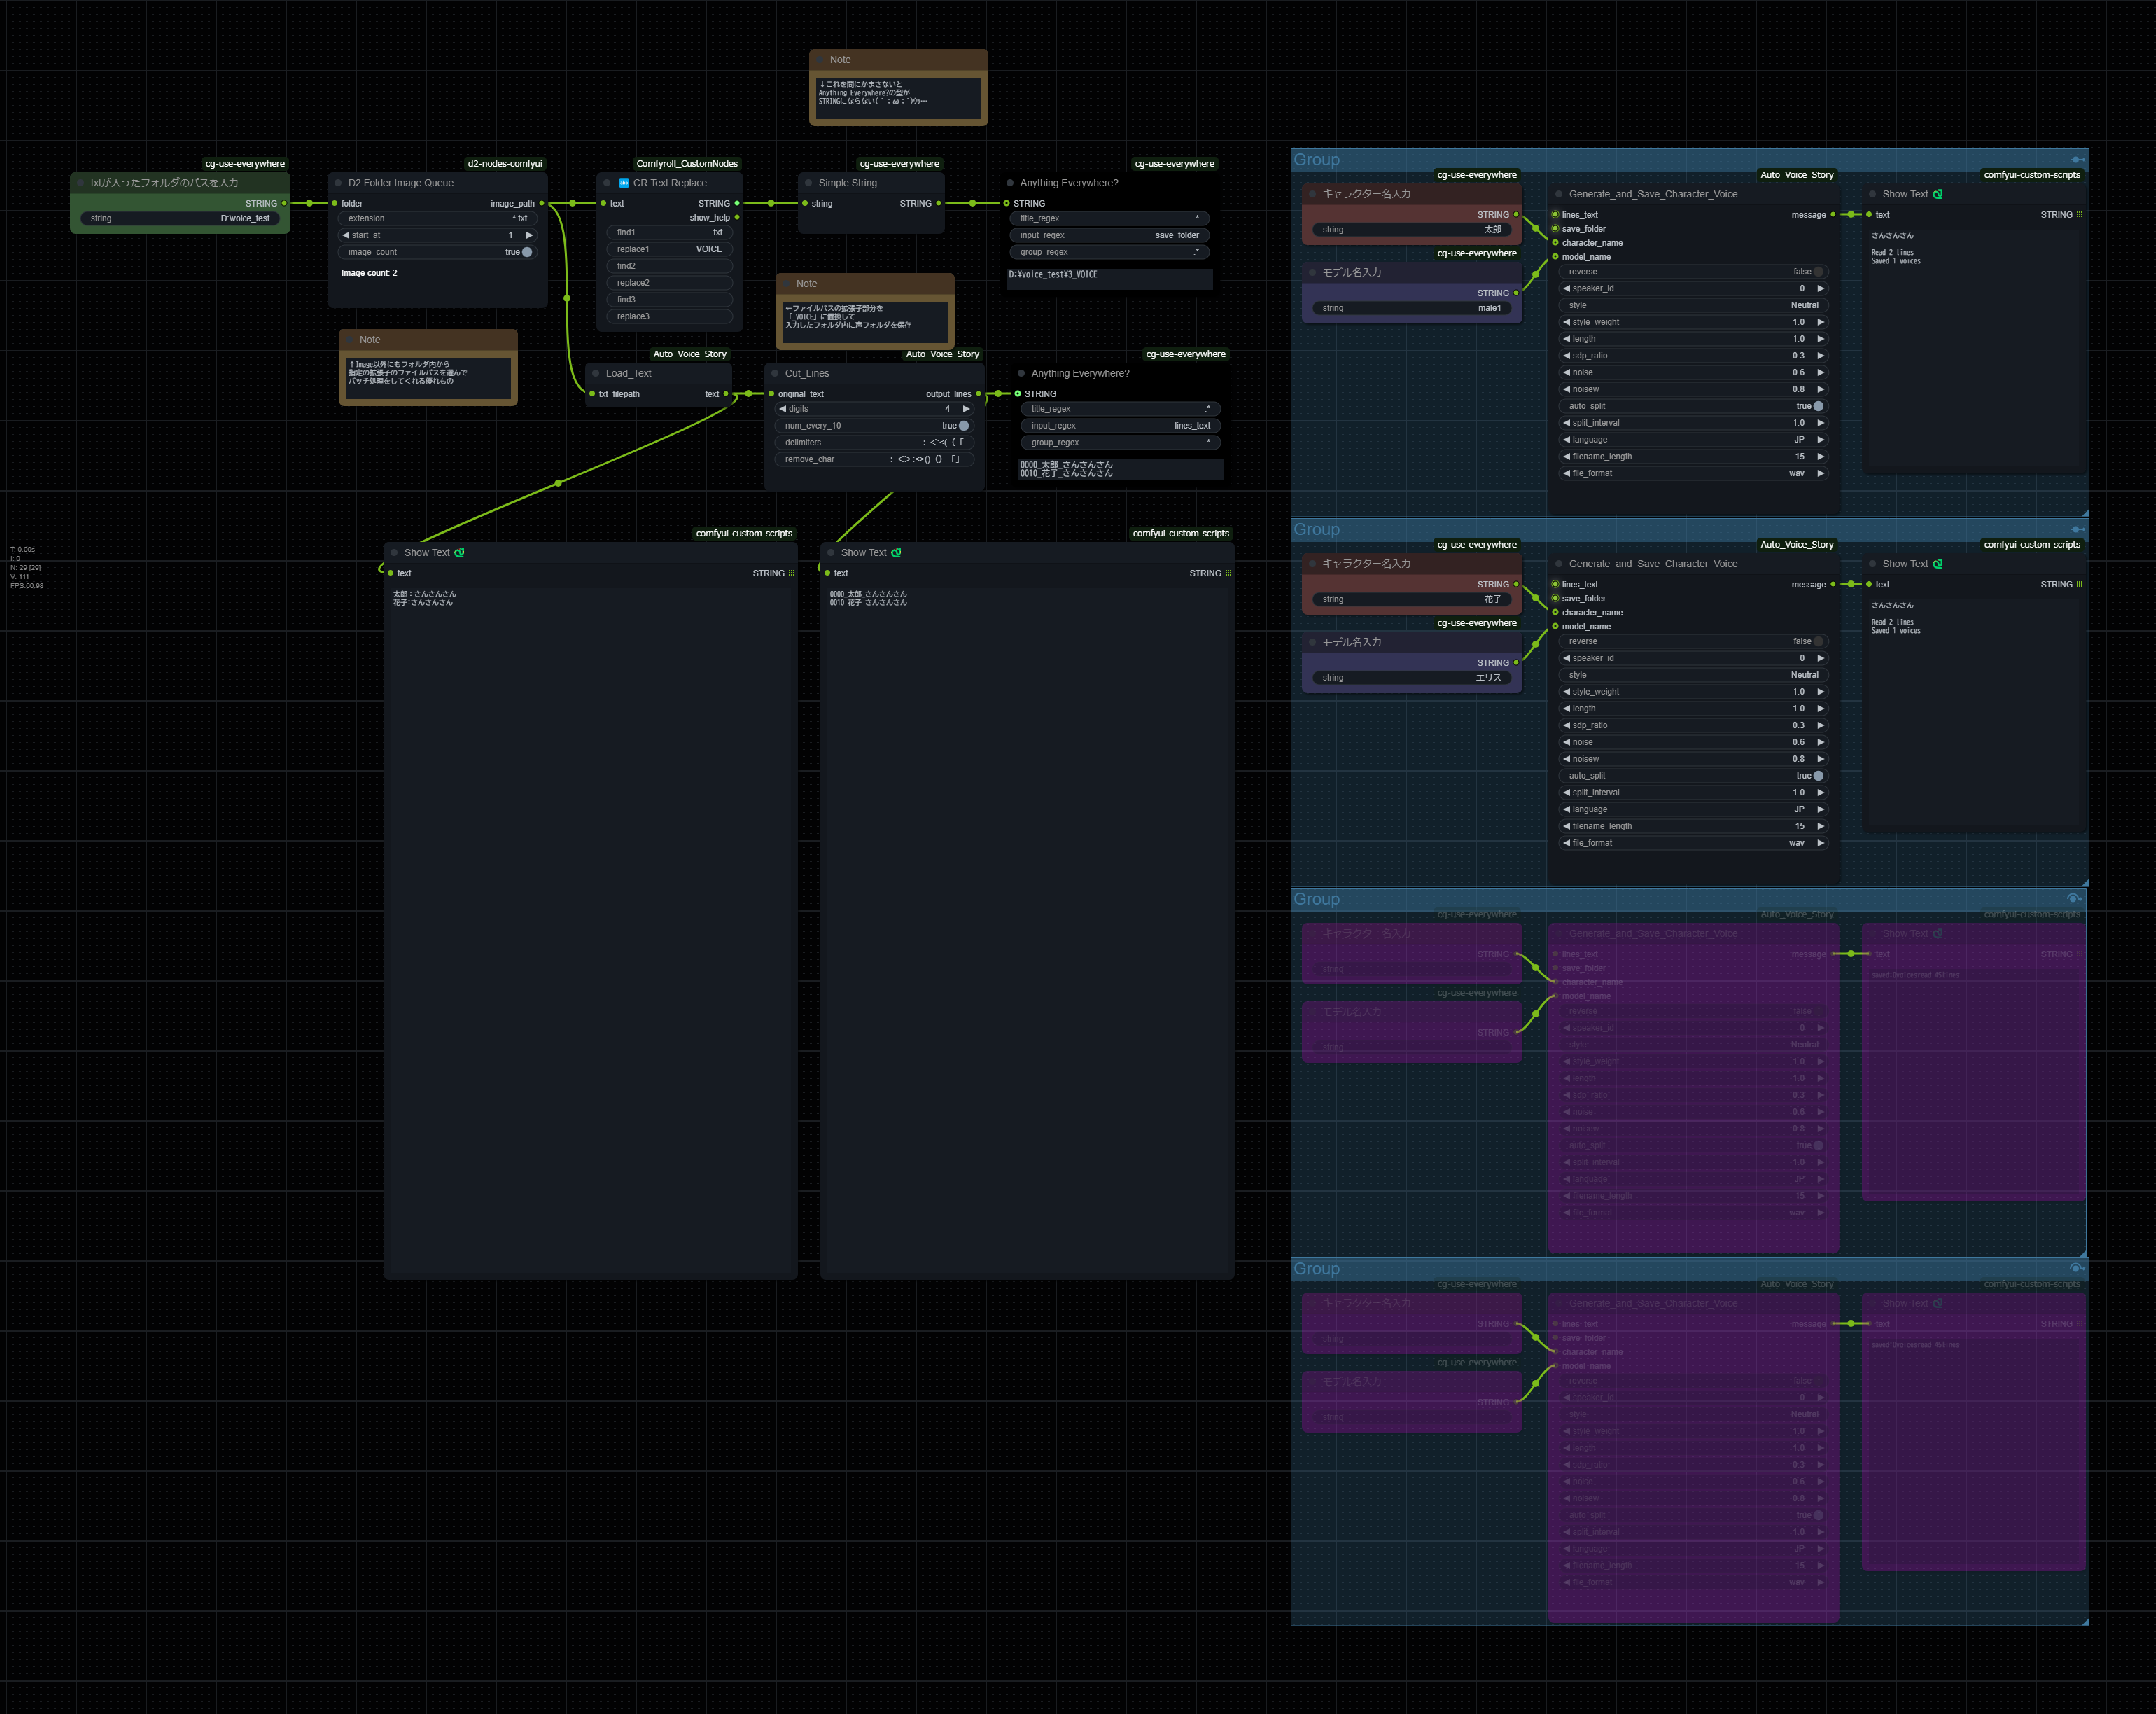Screen dimensions: 2156x1714
Task: Decrease Cut_Lines digits with left arrow
Action: (x=782, y=409)
